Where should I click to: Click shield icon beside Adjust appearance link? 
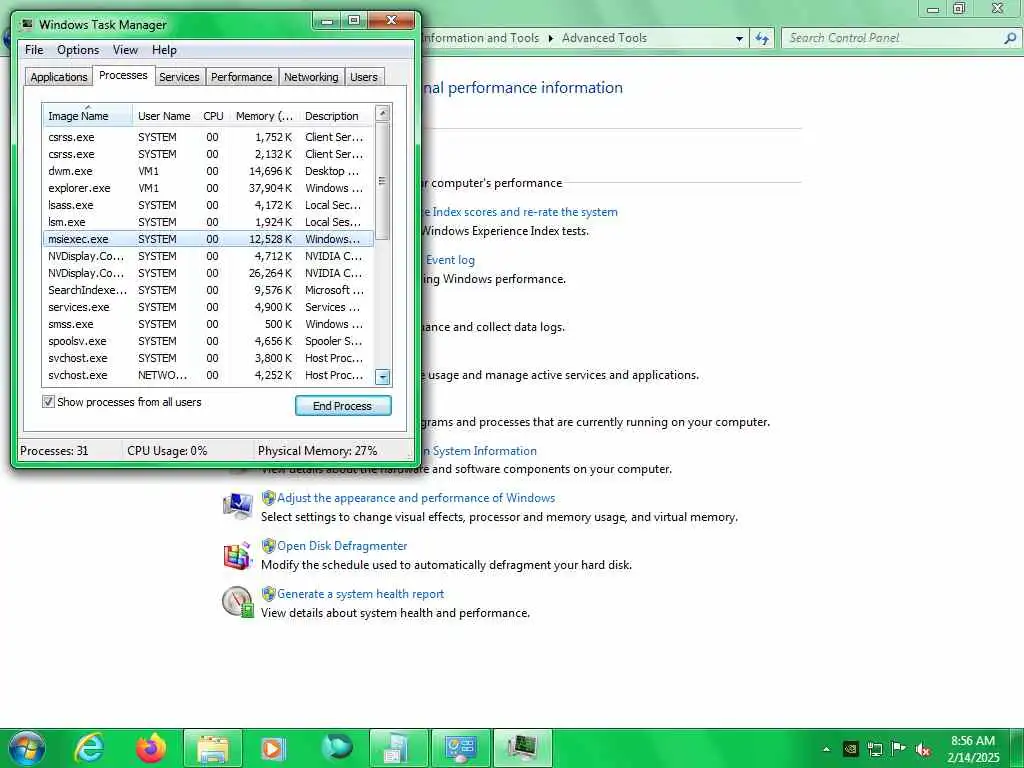tap(268, 498)
